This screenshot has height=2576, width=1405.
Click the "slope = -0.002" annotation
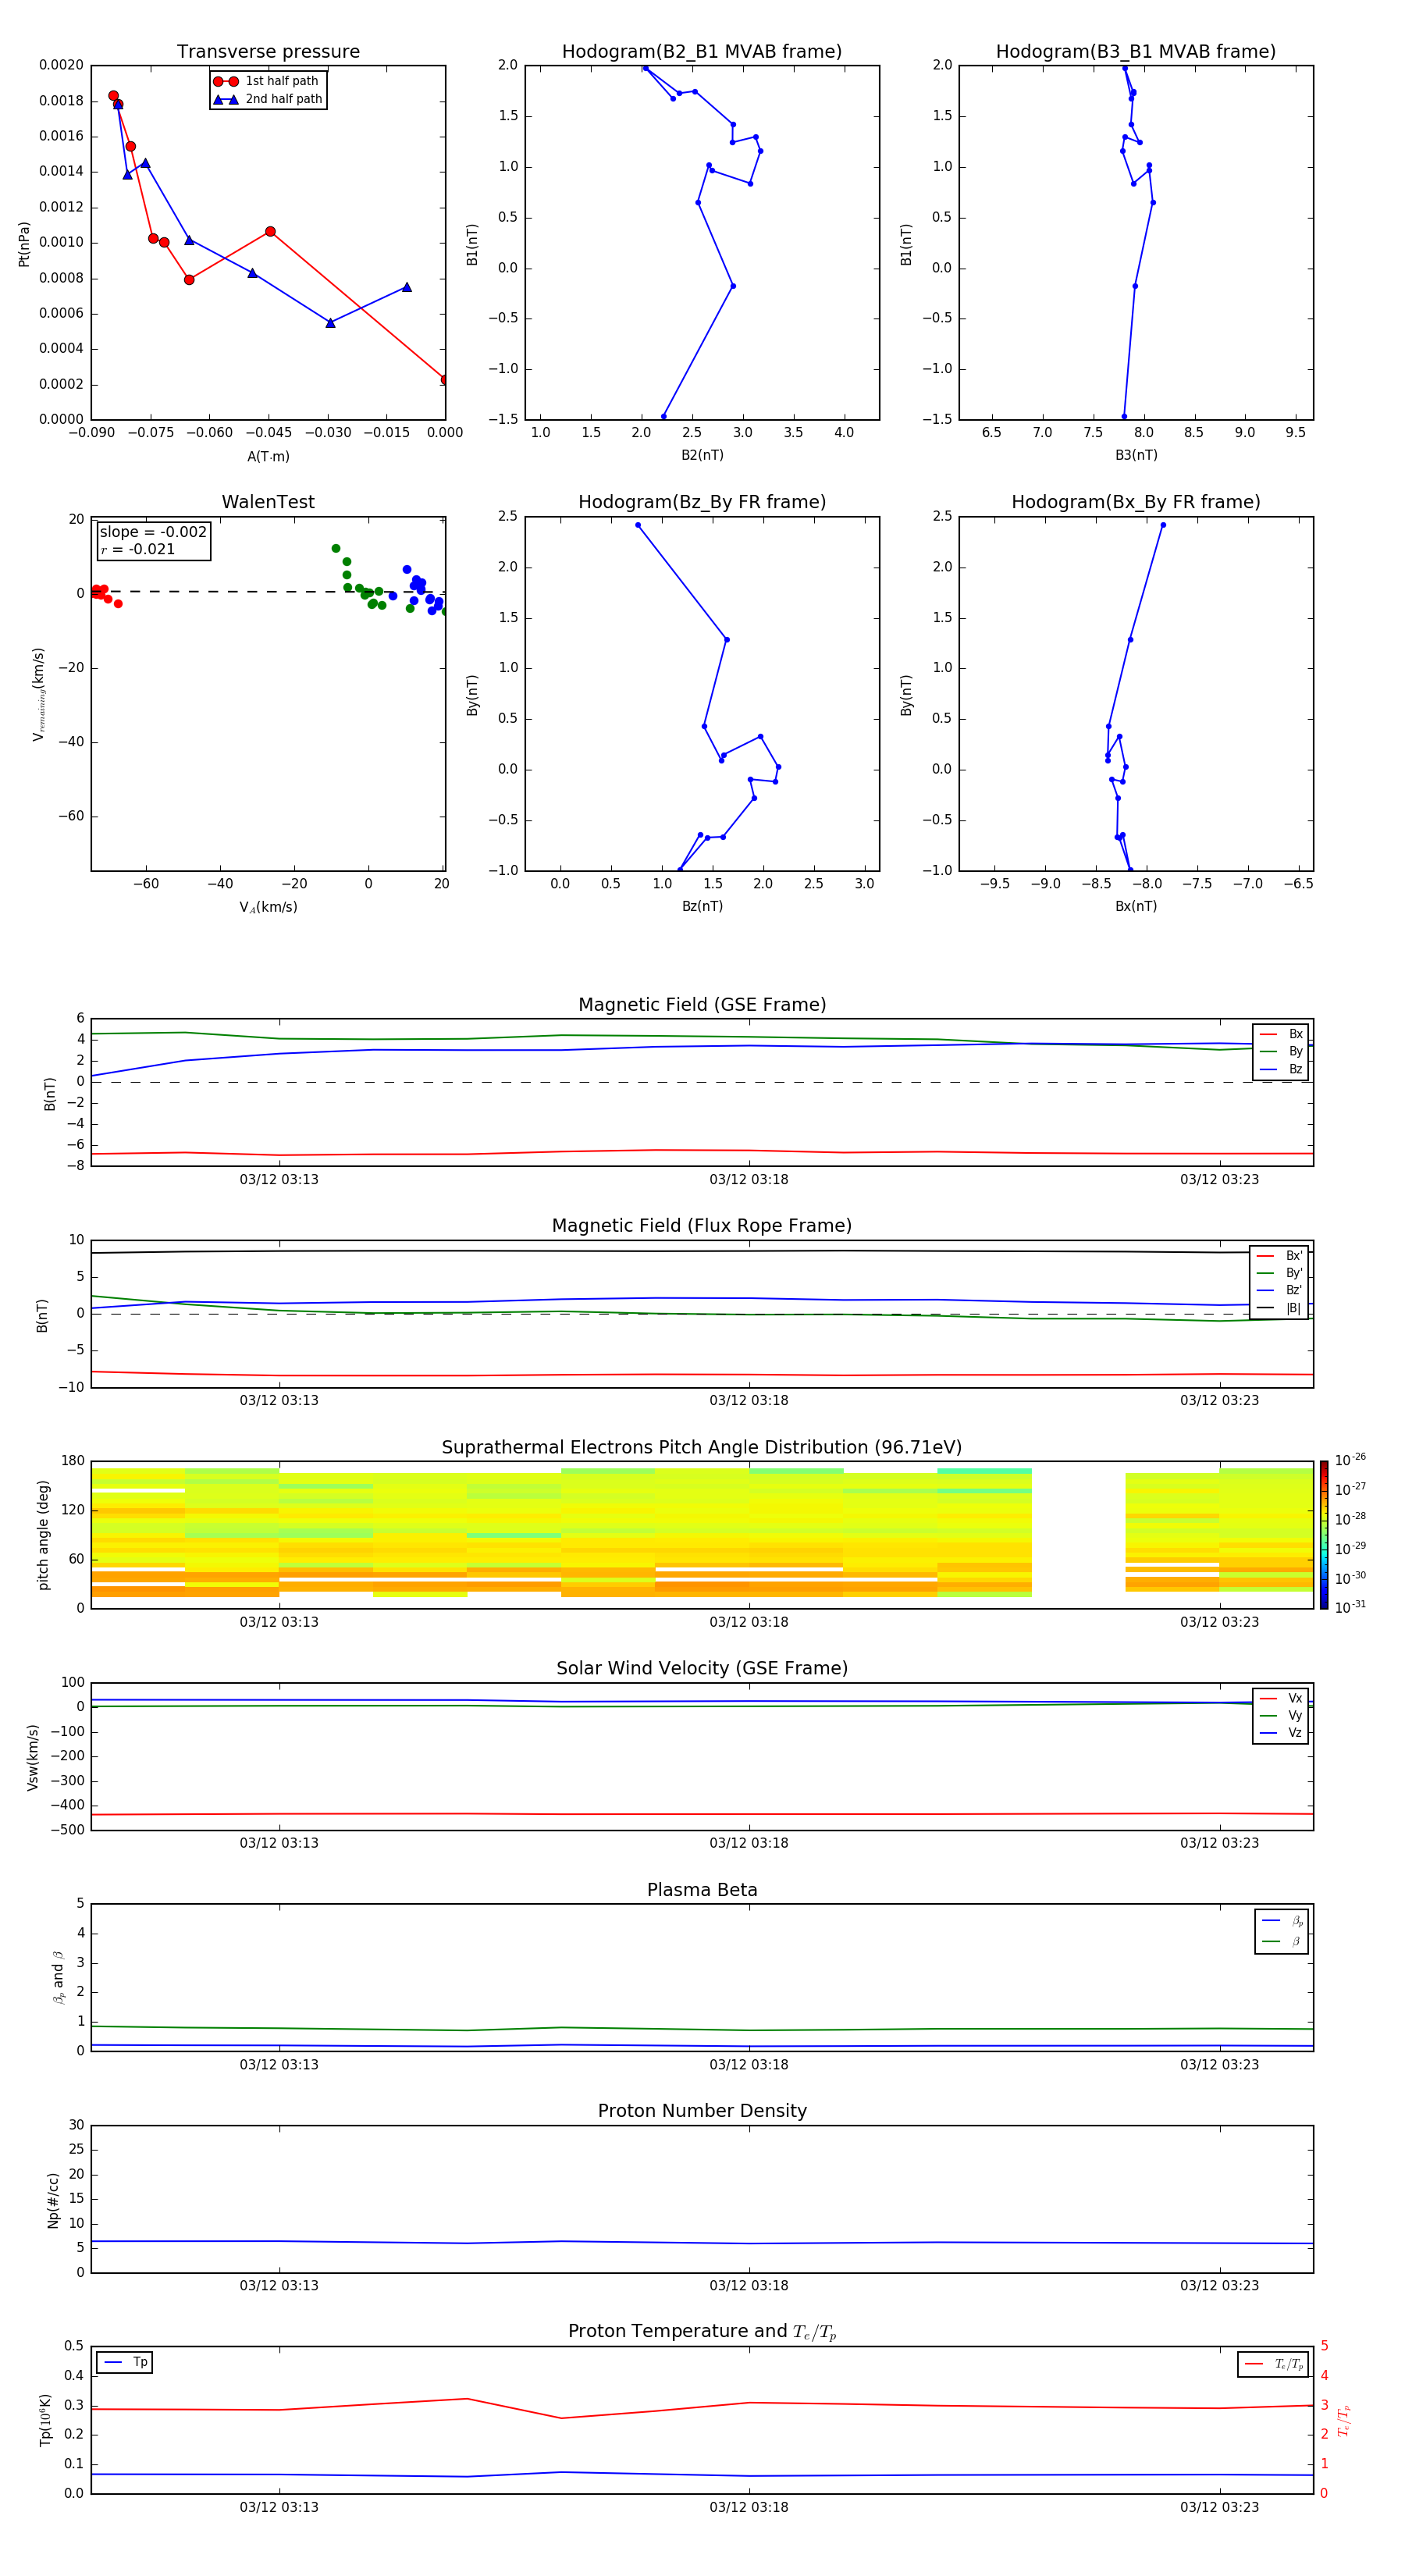153,532
